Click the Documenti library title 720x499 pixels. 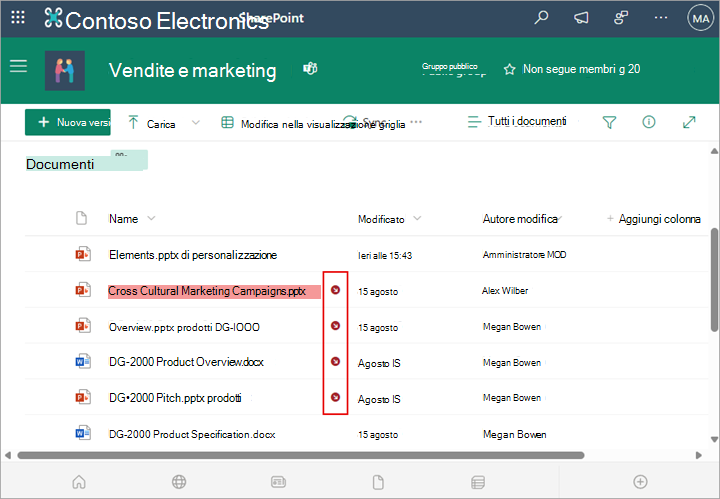(x=60, y=164)
